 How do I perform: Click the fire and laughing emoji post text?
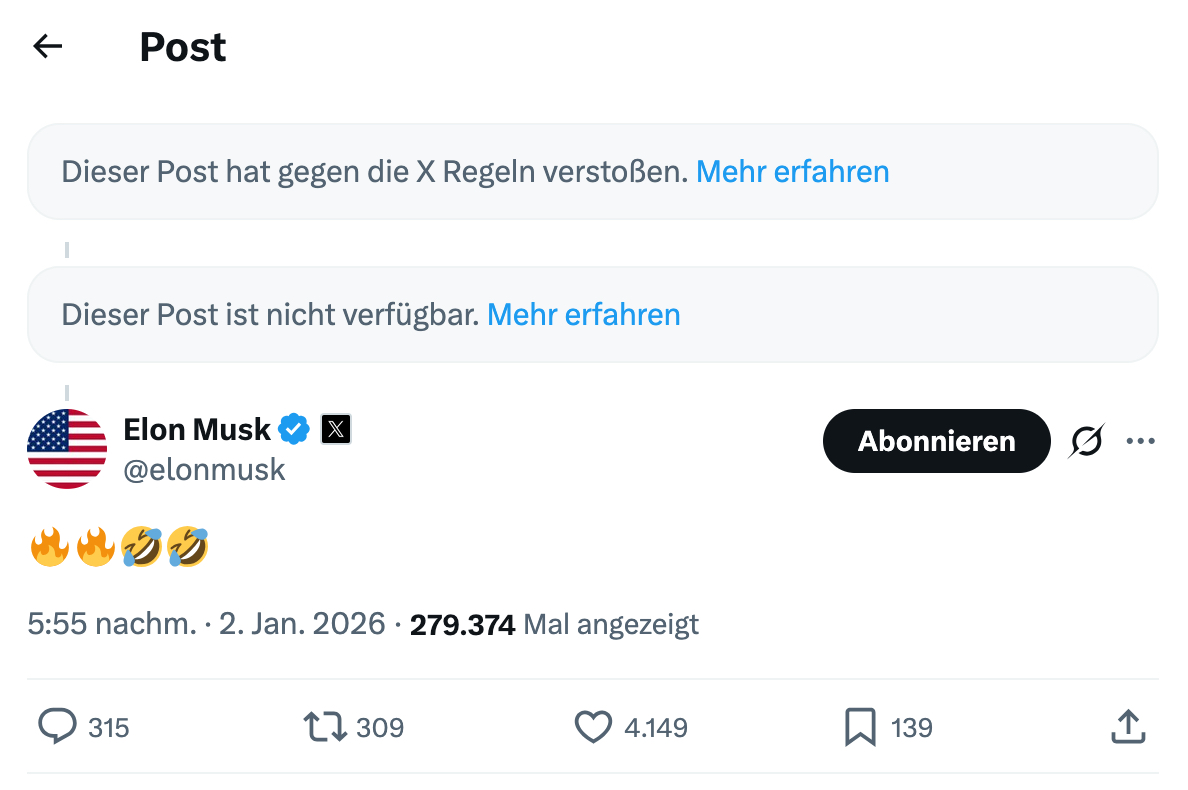point(119,548)
